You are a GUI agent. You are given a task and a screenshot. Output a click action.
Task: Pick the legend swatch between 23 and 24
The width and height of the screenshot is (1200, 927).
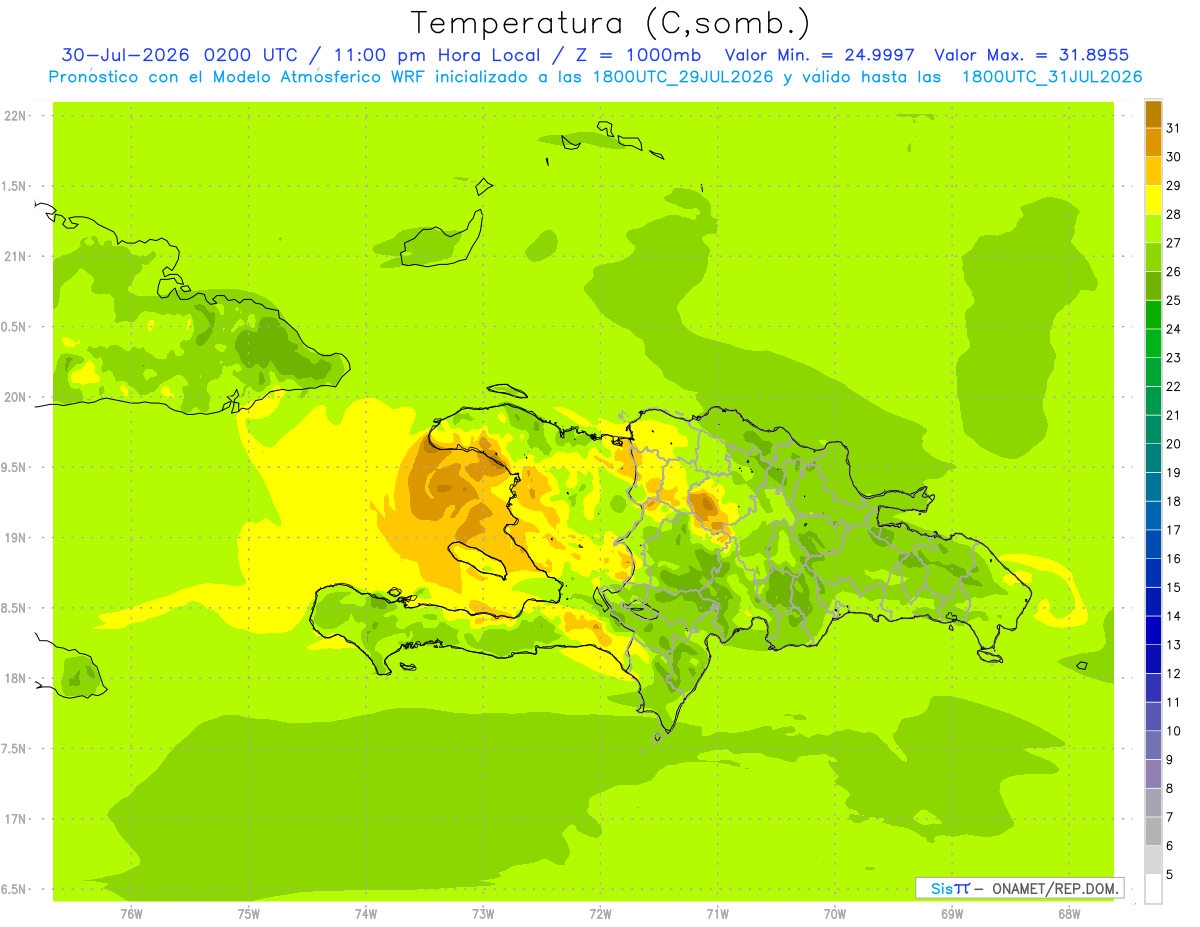tap(1153, 343)
